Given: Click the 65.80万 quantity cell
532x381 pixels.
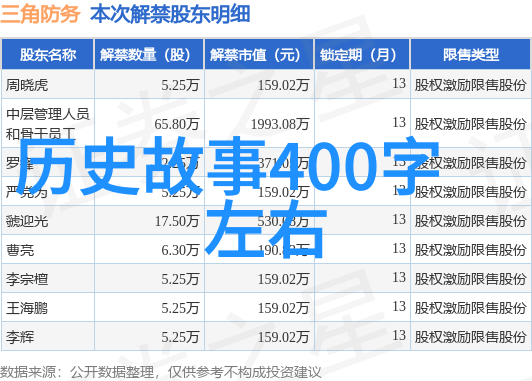Looking at the screenshot, I should [x=177, y=124].
